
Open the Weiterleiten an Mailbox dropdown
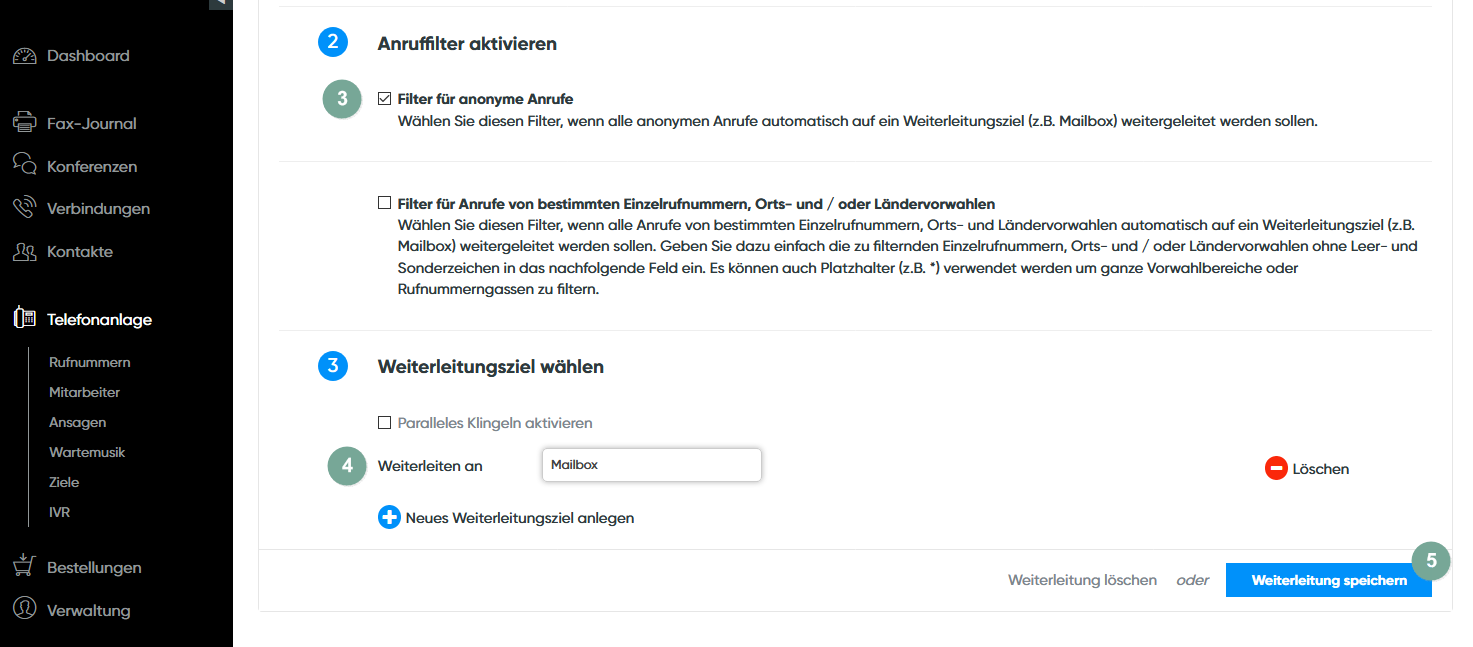click(x=651, y=465)
